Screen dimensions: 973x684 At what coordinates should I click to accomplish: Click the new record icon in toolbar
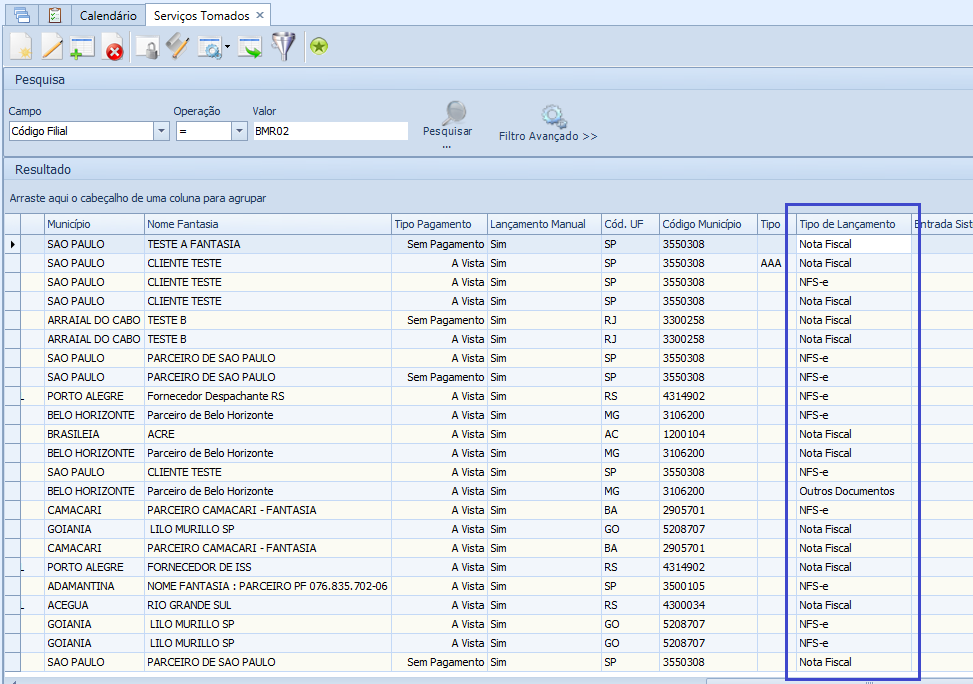click(x=21, y=46)
